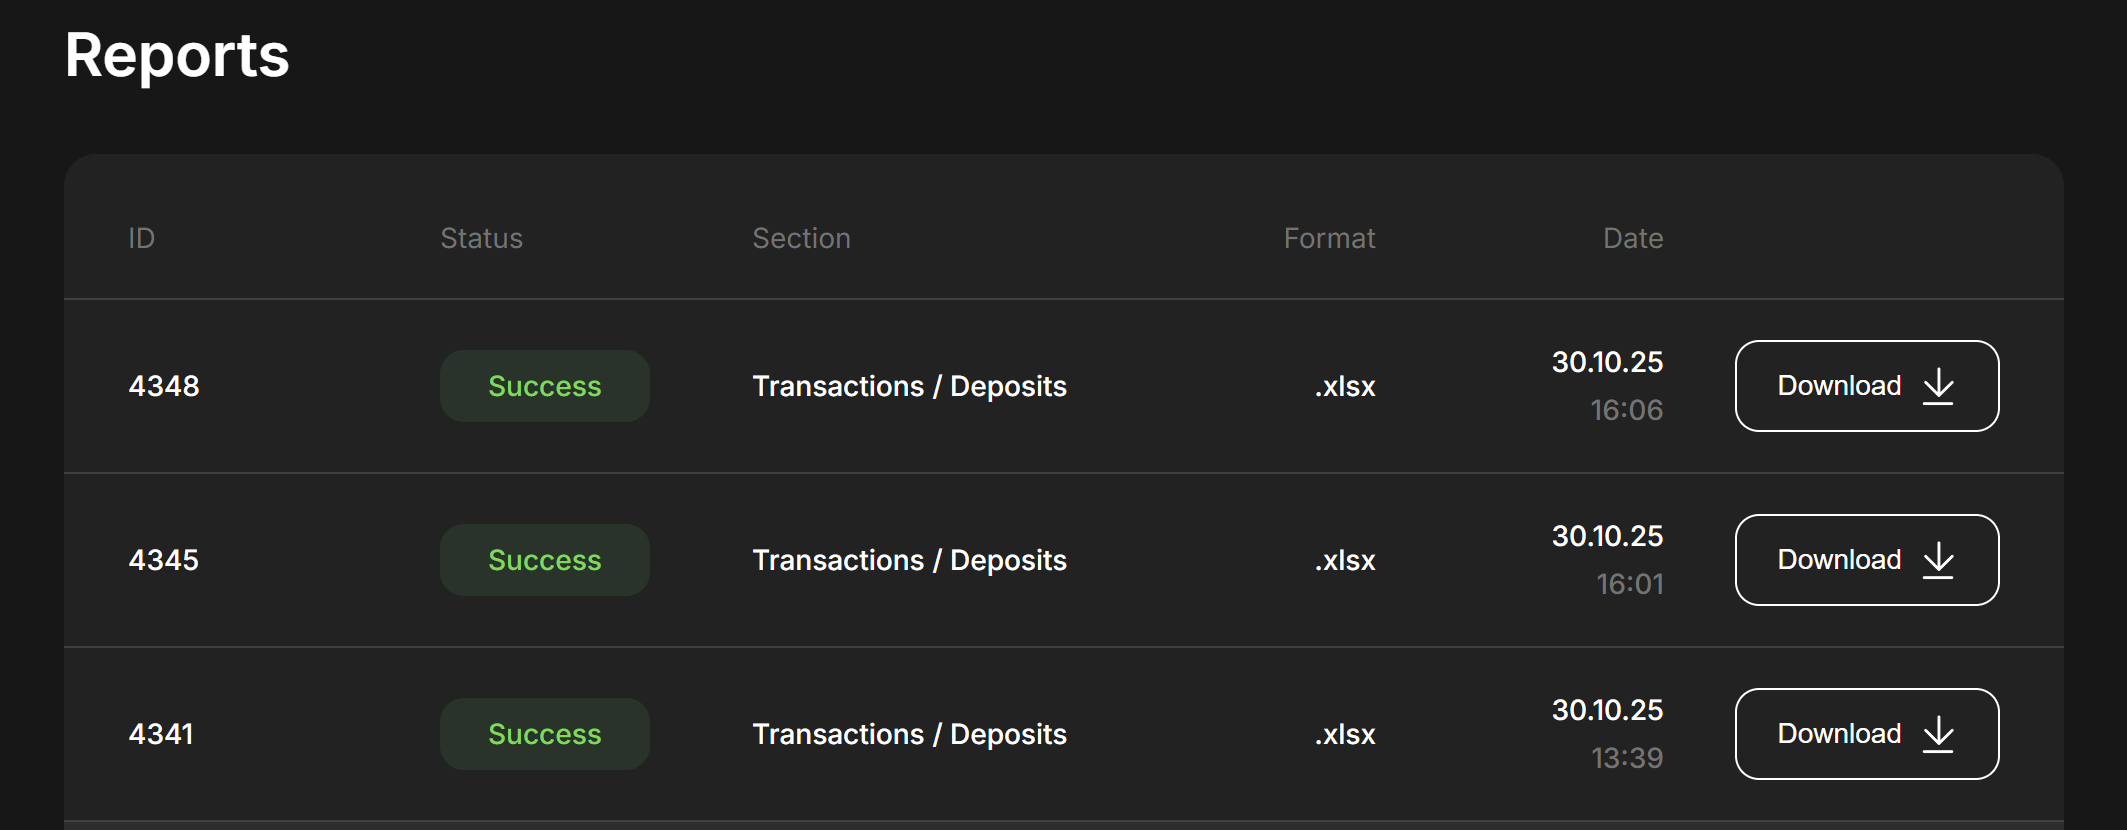2127x830 pixels.
Task: Click the Success badge on report 4341
Action: pyautogui.click(x=545, y=734)
